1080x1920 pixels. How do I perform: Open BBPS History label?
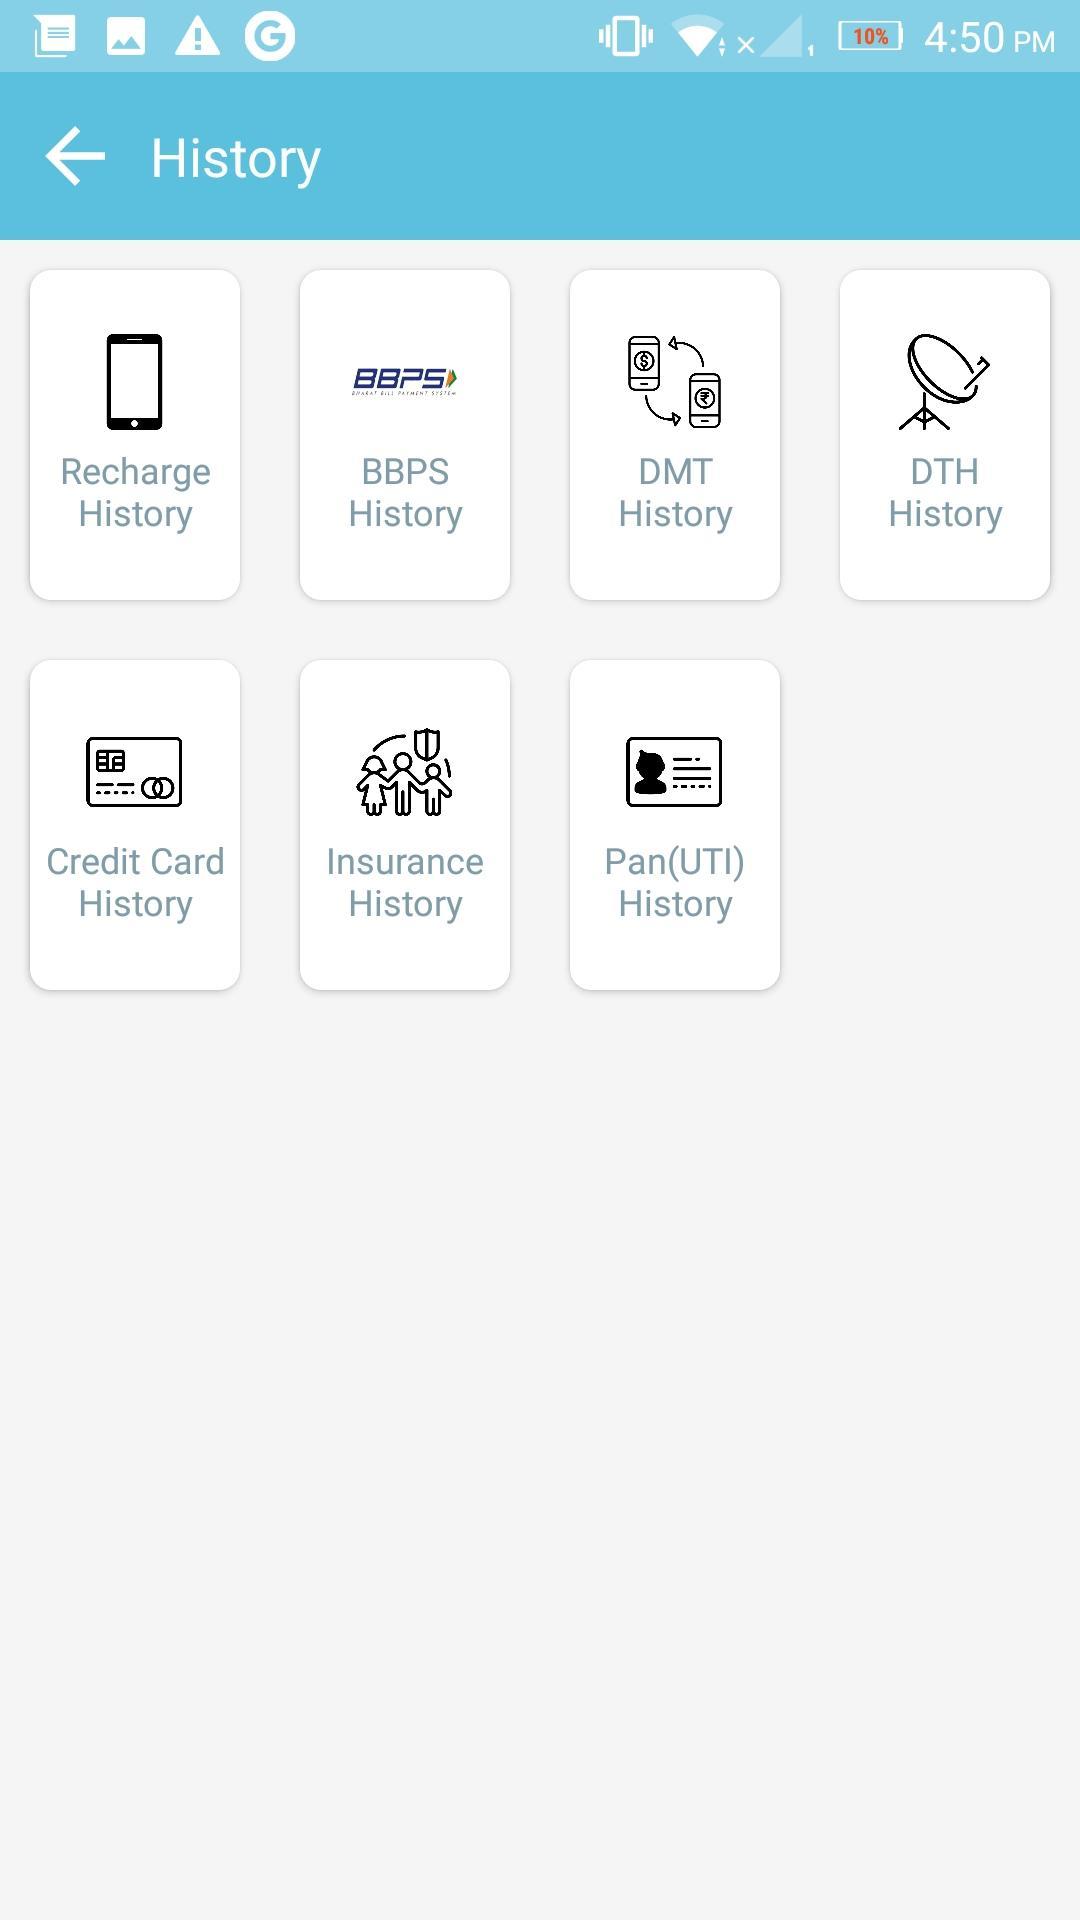(x=405, y=492)
